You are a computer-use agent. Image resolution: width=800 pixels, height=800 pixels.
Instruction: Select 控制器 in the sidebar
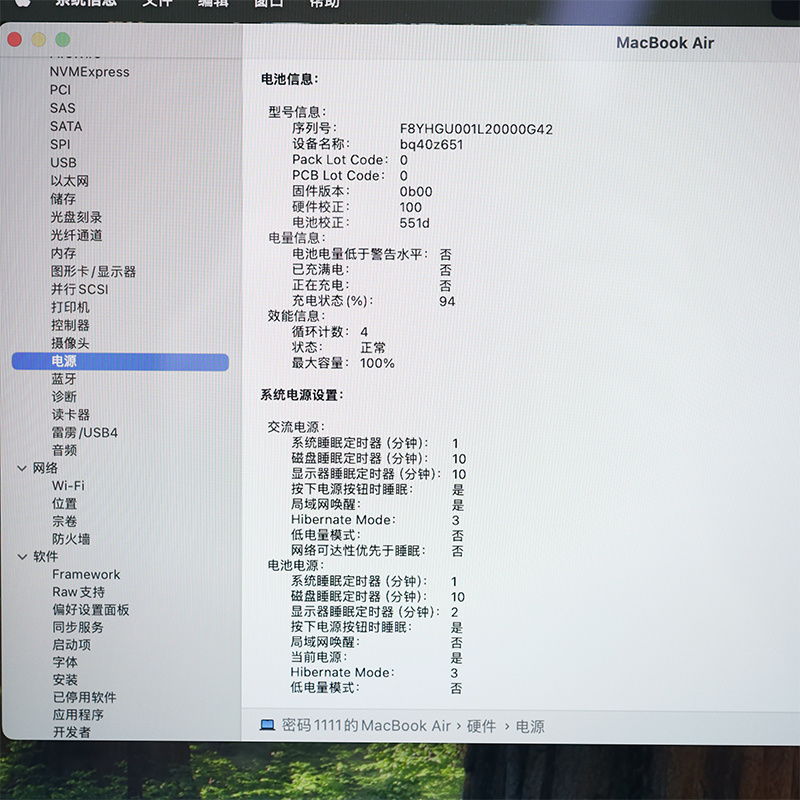tap(70, 325)
